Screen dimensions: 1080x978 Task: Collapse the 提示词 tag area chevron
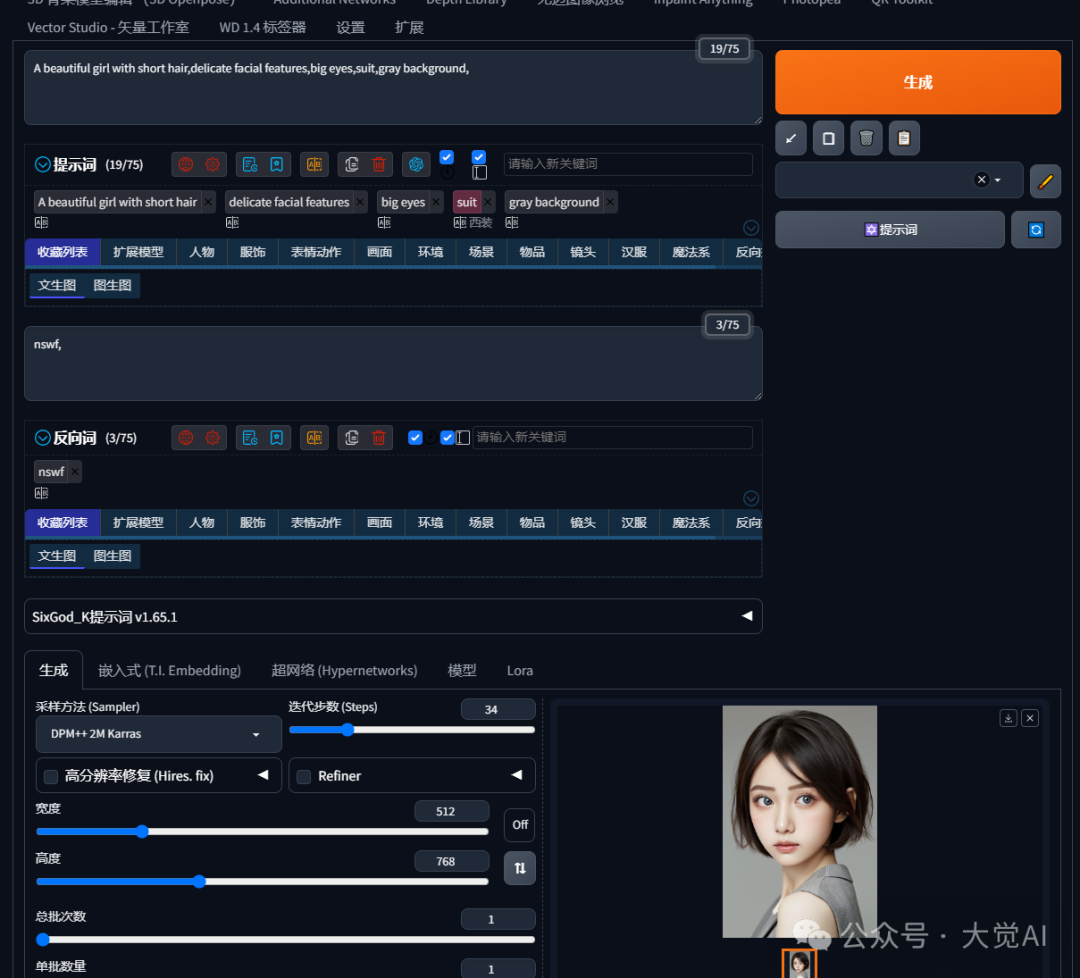751,227
